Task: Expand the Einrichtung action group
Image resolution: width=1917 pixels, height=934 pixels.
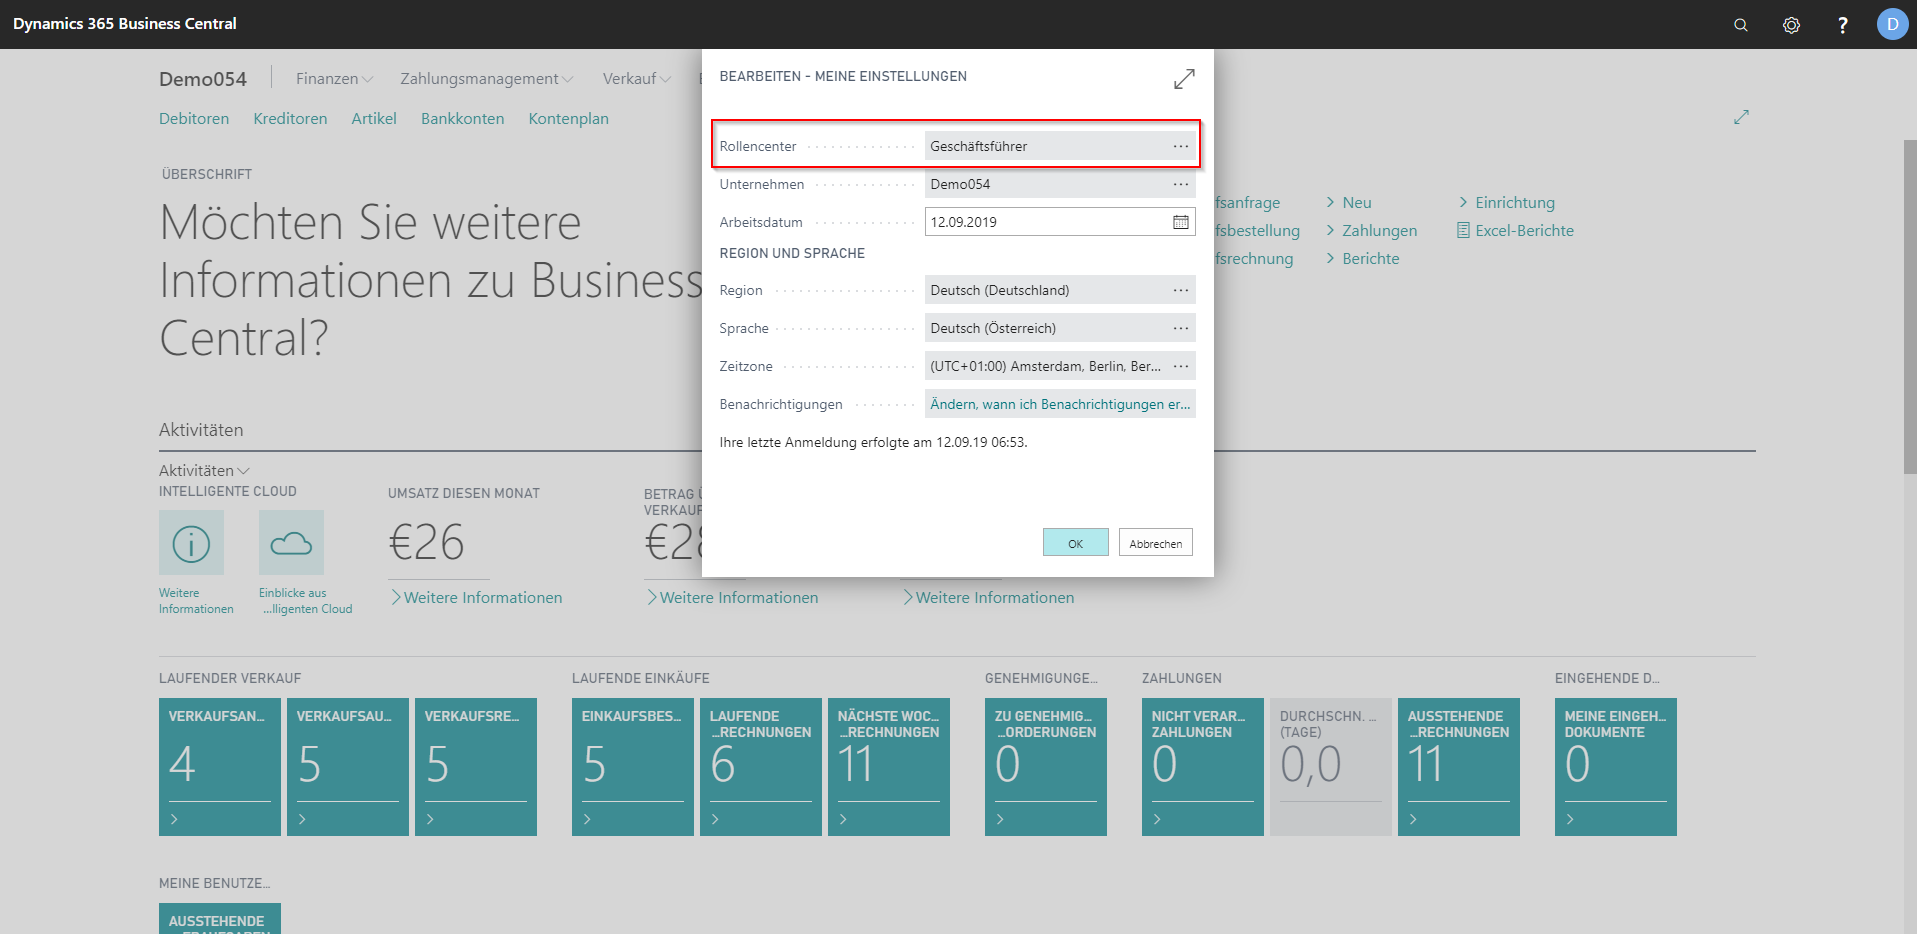Action: click(x=1507, y=202)
